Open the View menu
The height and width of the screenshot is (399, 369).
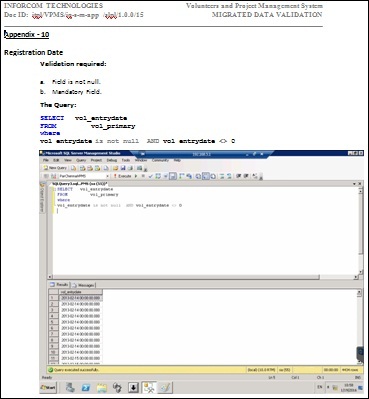click(67, 160)
